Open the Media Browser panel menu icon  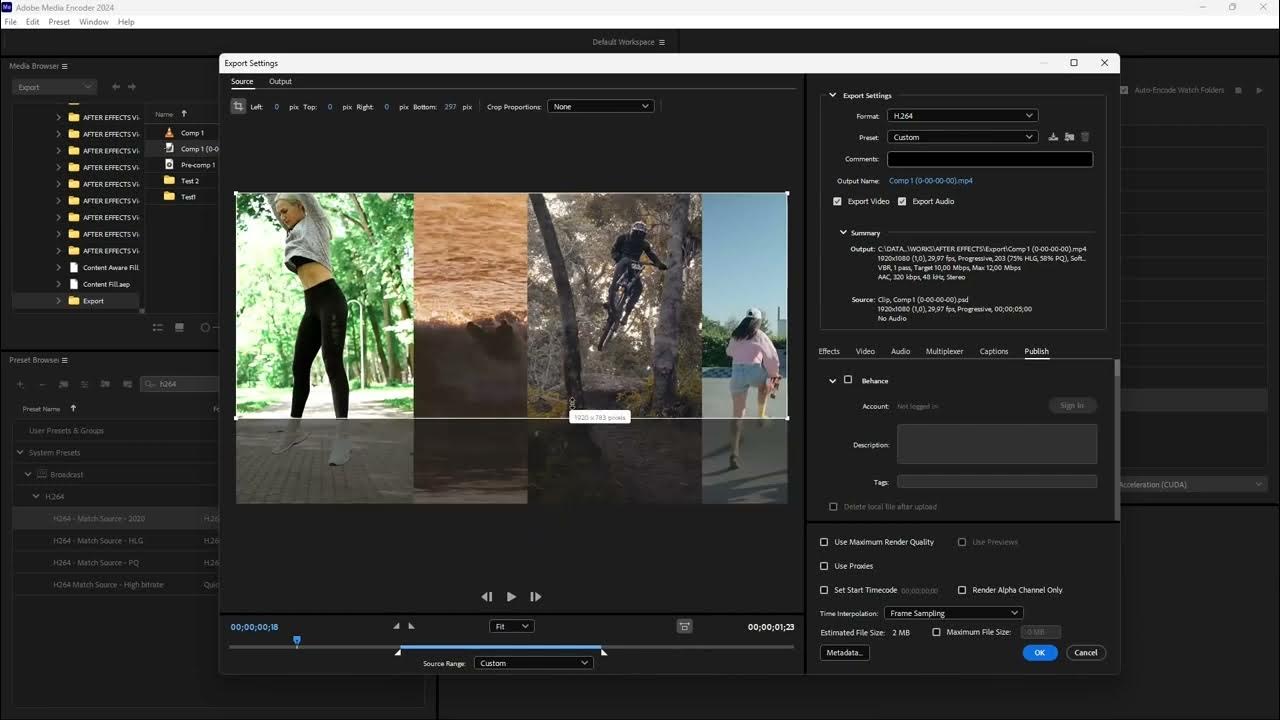pos(65,66)
